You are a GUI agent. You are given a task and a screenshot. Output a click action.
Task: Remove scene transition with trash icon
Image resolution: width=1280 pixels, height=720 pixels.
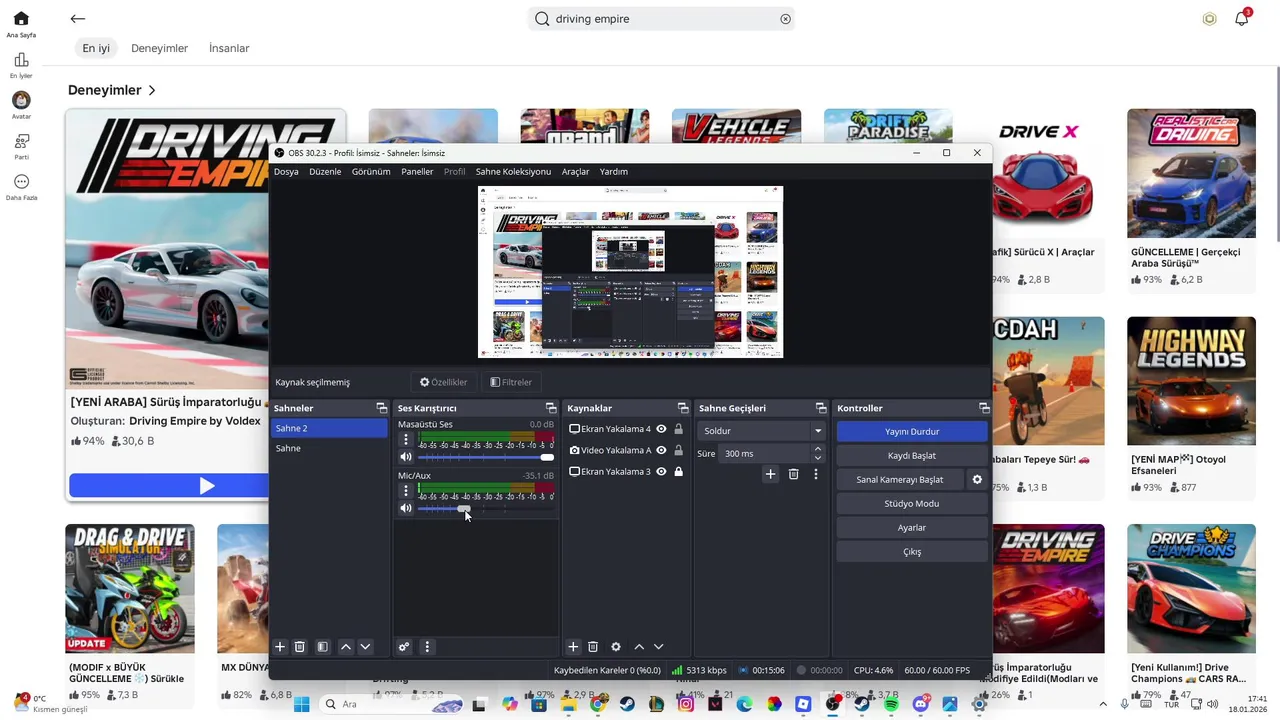click(x=793, y=474)
